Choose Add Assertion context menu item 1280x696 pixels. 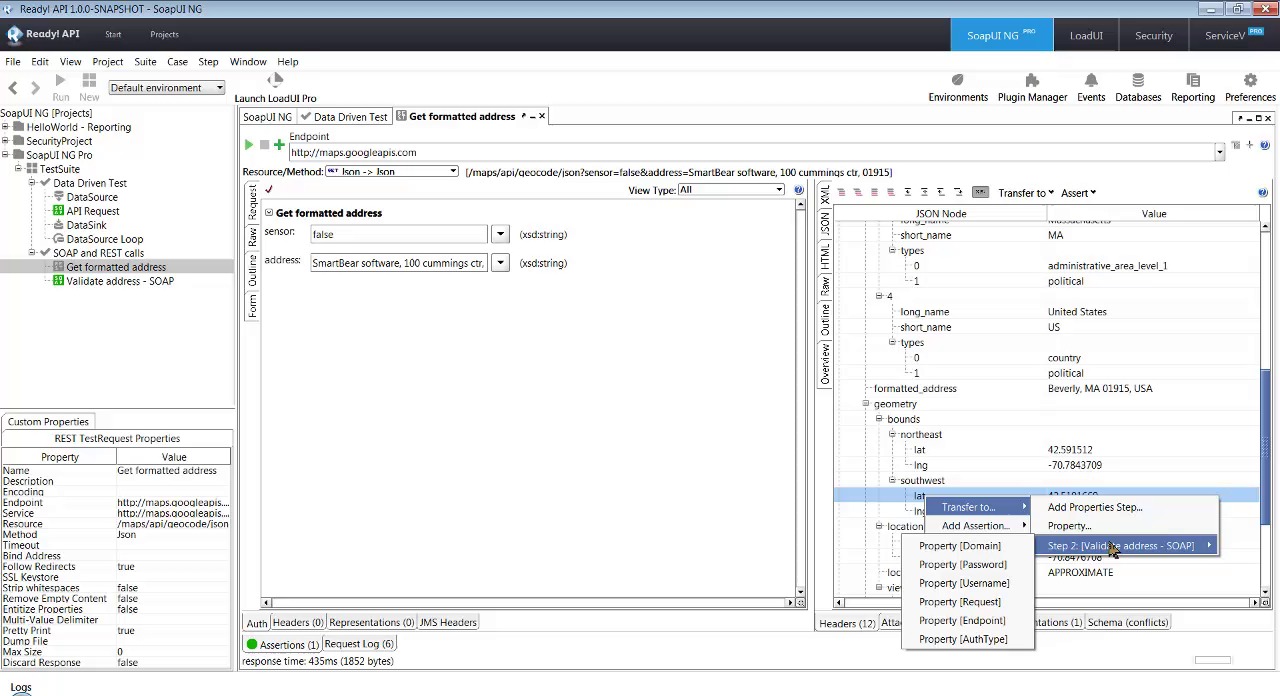pos(976,526)
